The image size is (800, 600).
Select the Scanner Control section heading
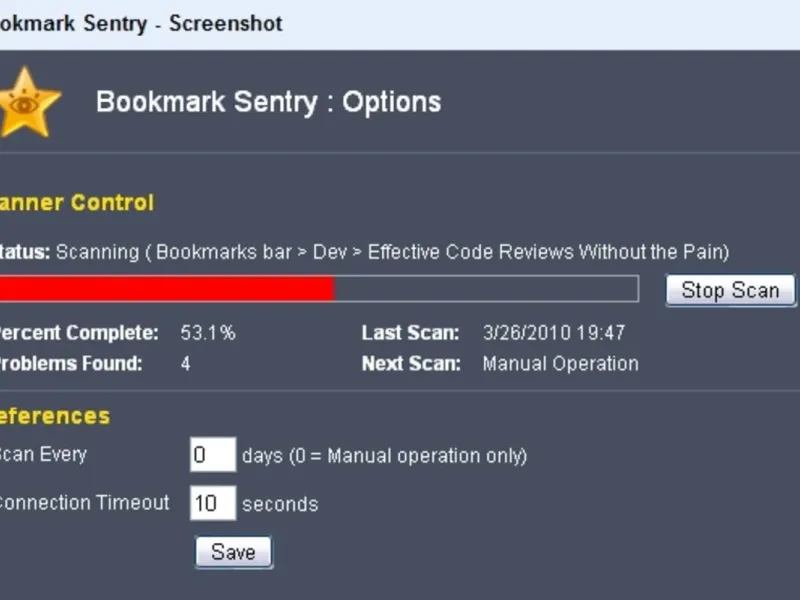pos(77,203)
